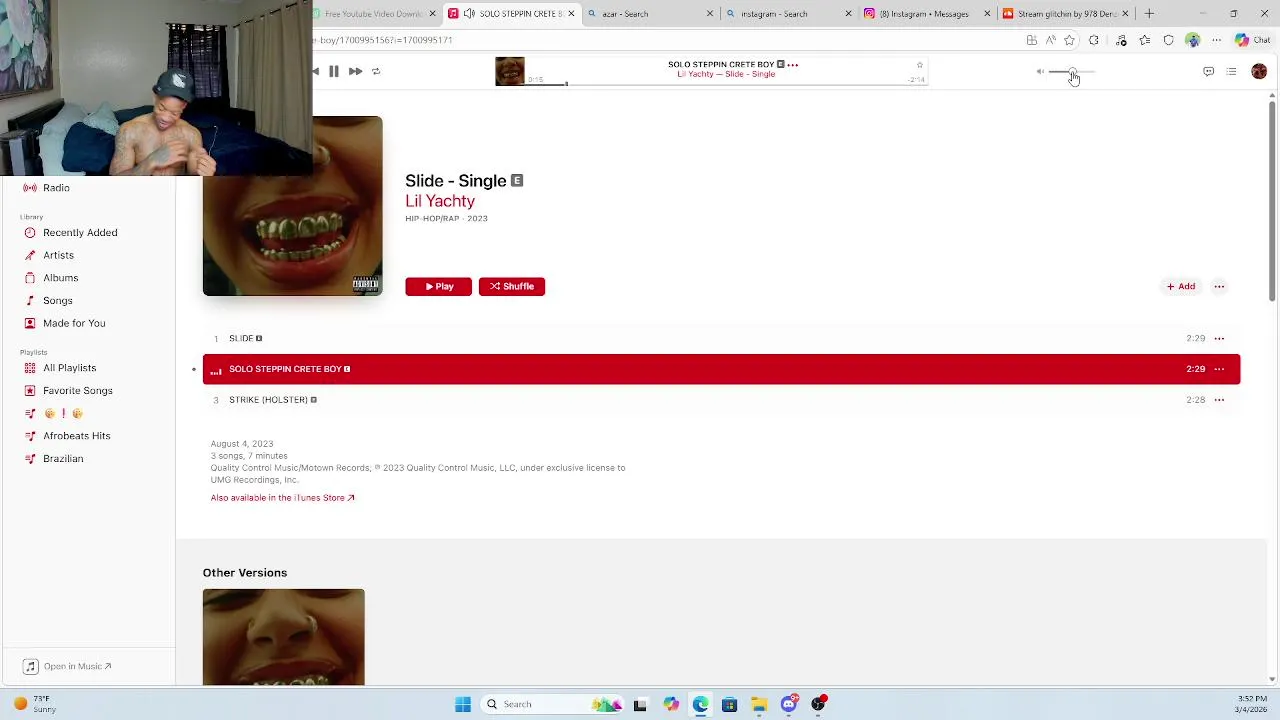Open the Favorite Songs playlist
1280x720 pixels.
(x=77, y=391)
